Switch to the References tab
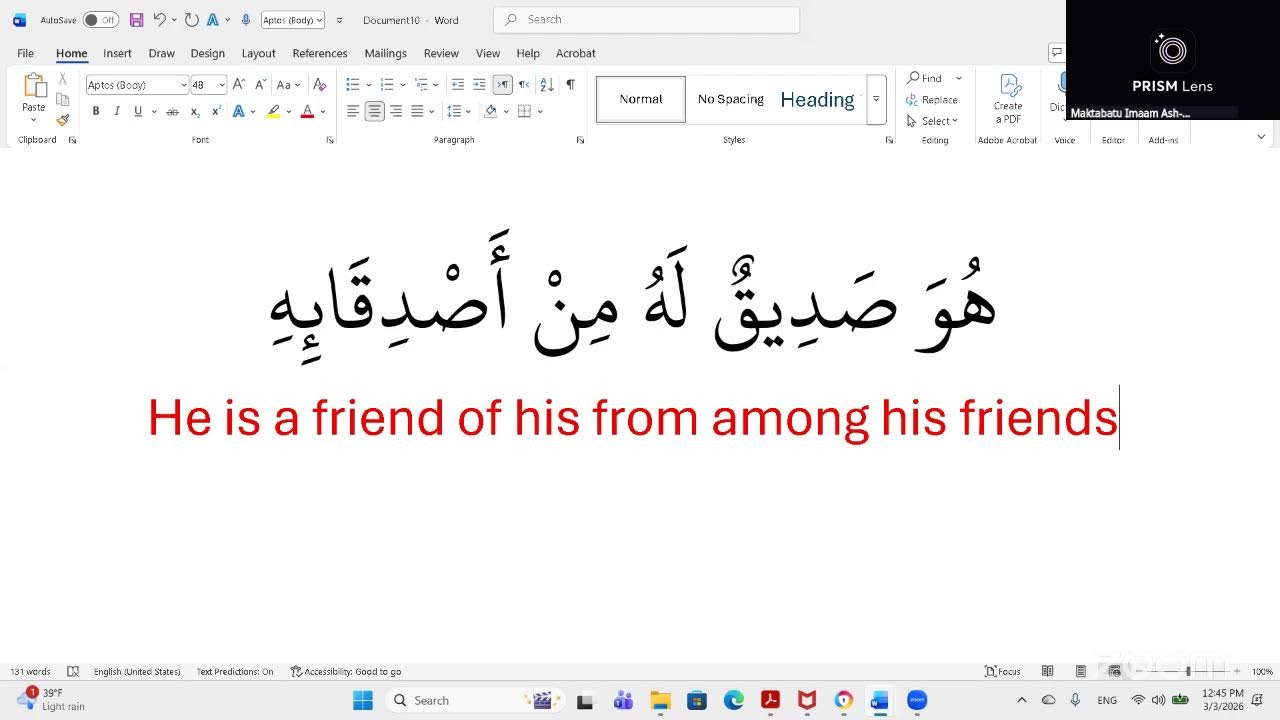 click(x=320, y=53)
